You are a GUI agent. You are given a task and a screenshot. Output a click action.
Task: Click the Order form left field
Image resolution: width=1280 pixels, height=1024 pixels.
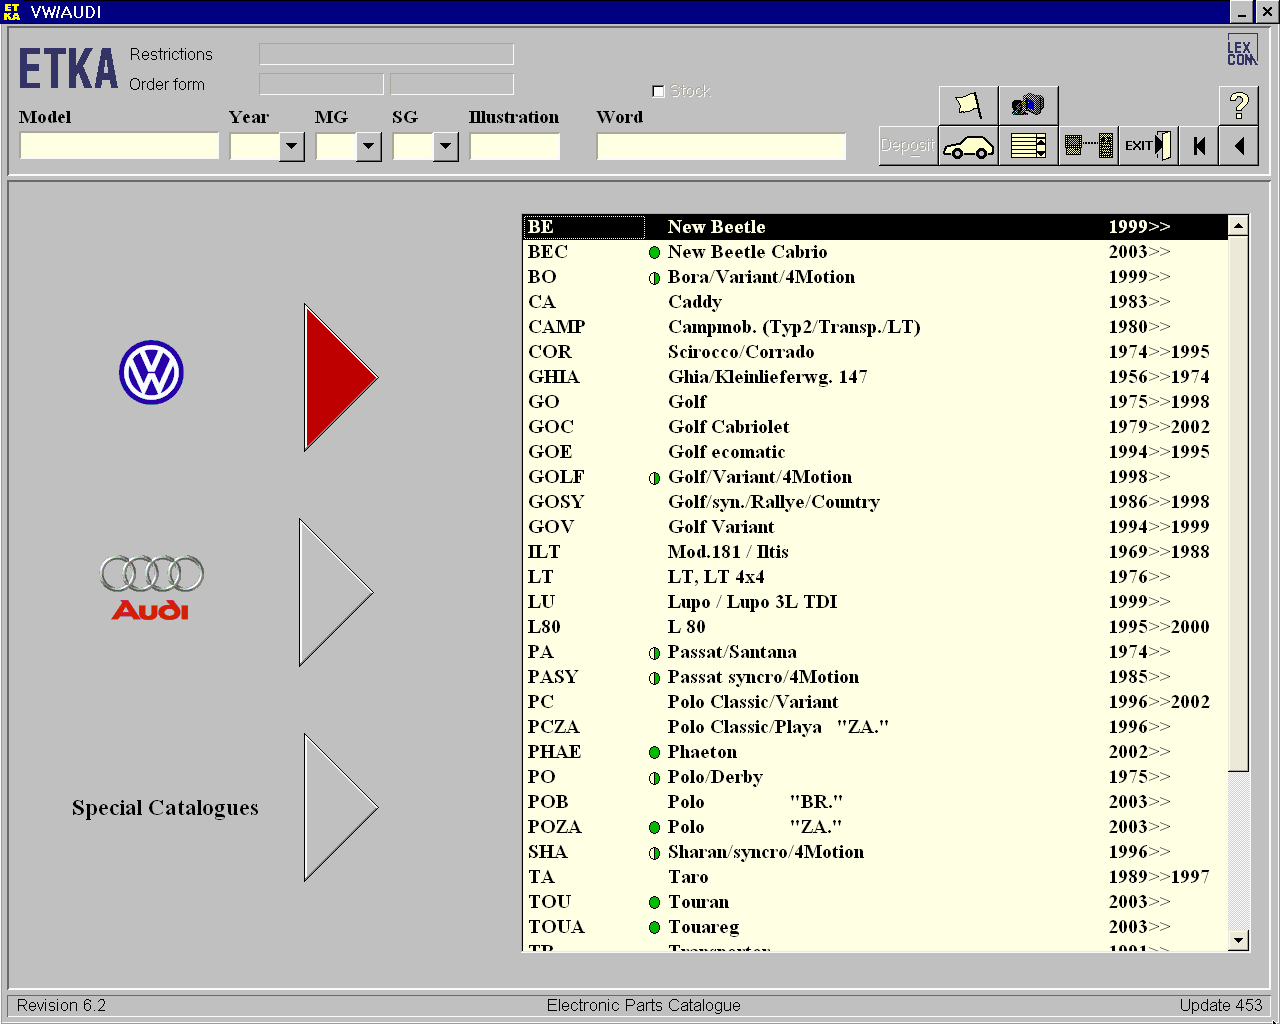tap(321, 84)
